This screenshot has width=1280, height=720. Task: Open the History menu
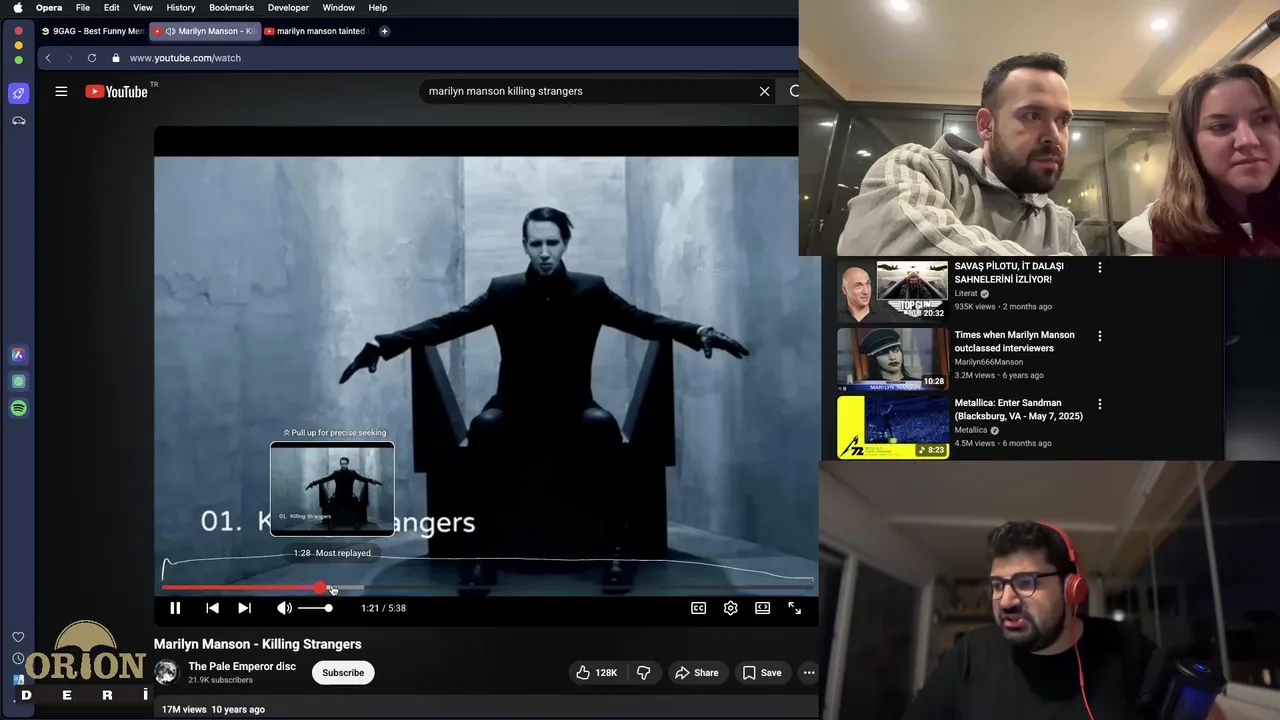coord(180,7)
